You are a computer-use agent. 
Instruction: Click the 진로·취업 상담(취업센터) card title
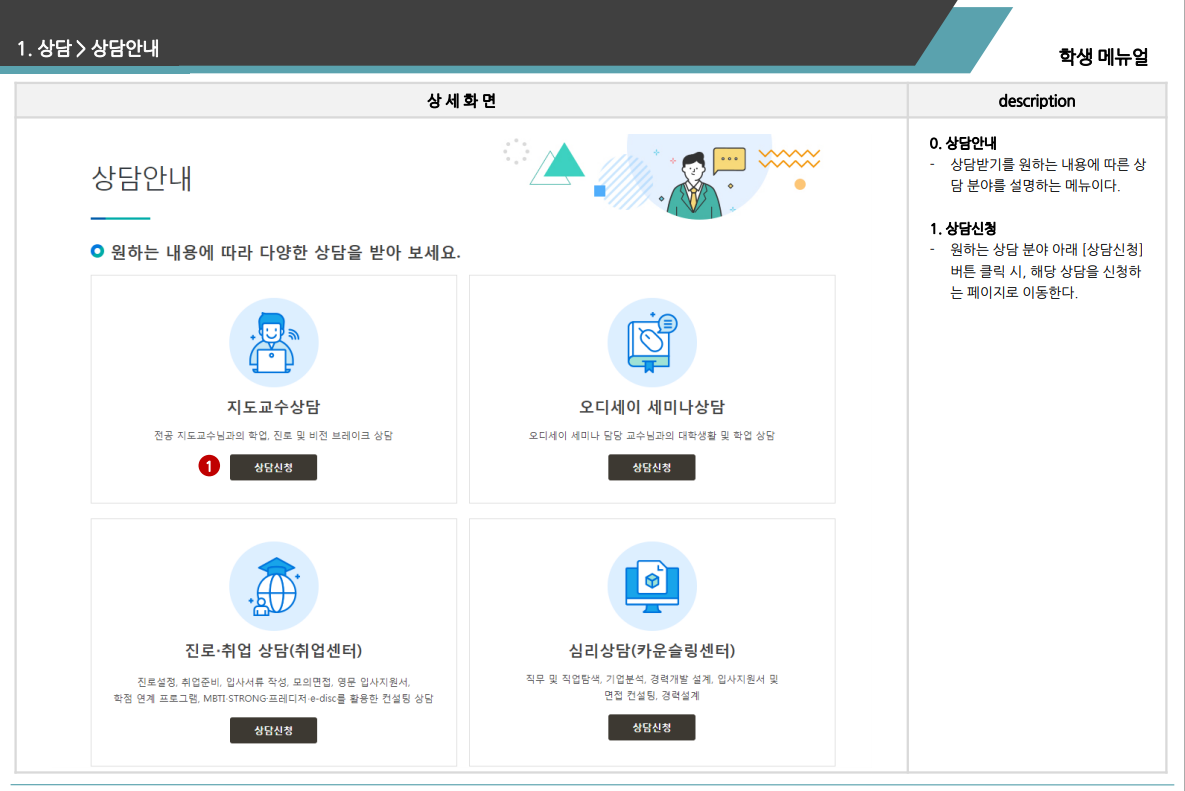[x=274, y=650]
